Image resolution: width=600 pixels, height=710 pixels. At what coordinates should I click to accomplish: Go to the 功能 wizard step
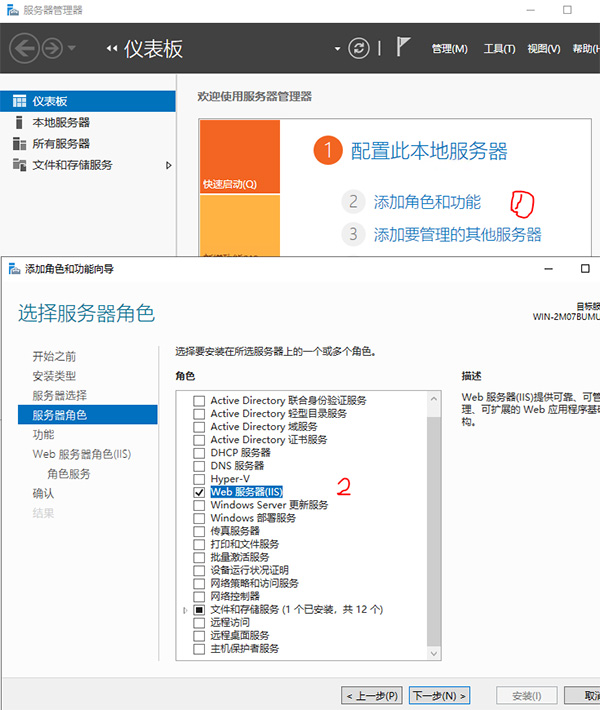[43, 435]
